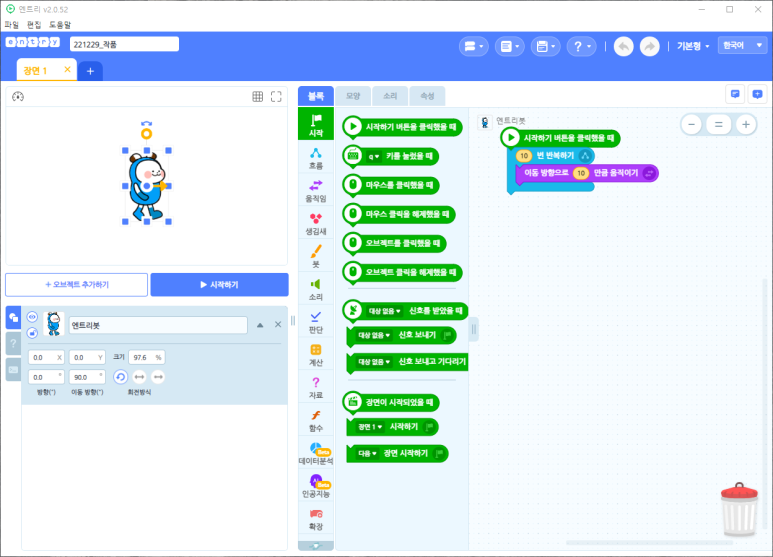The height and width of the screenshot is (557, 773).
Task: Open the 생김새 block category
Action: [316, 223]
